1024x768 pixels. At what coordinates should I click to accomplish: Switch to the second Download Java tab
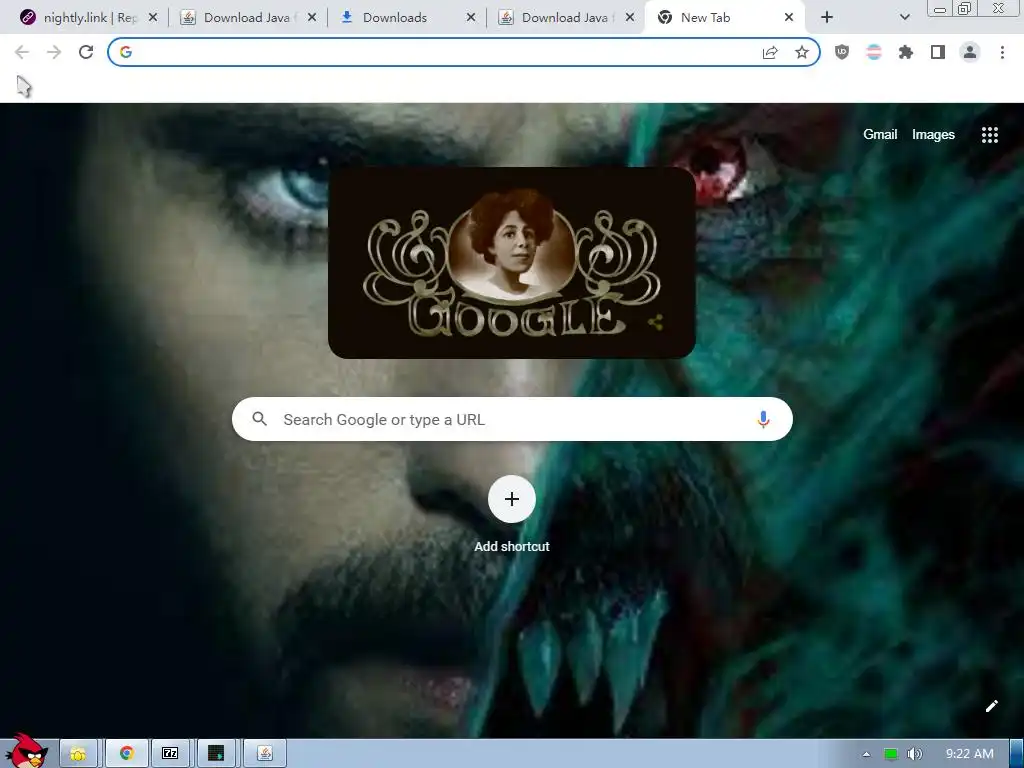pyautogui.click(x=556, y=18)
